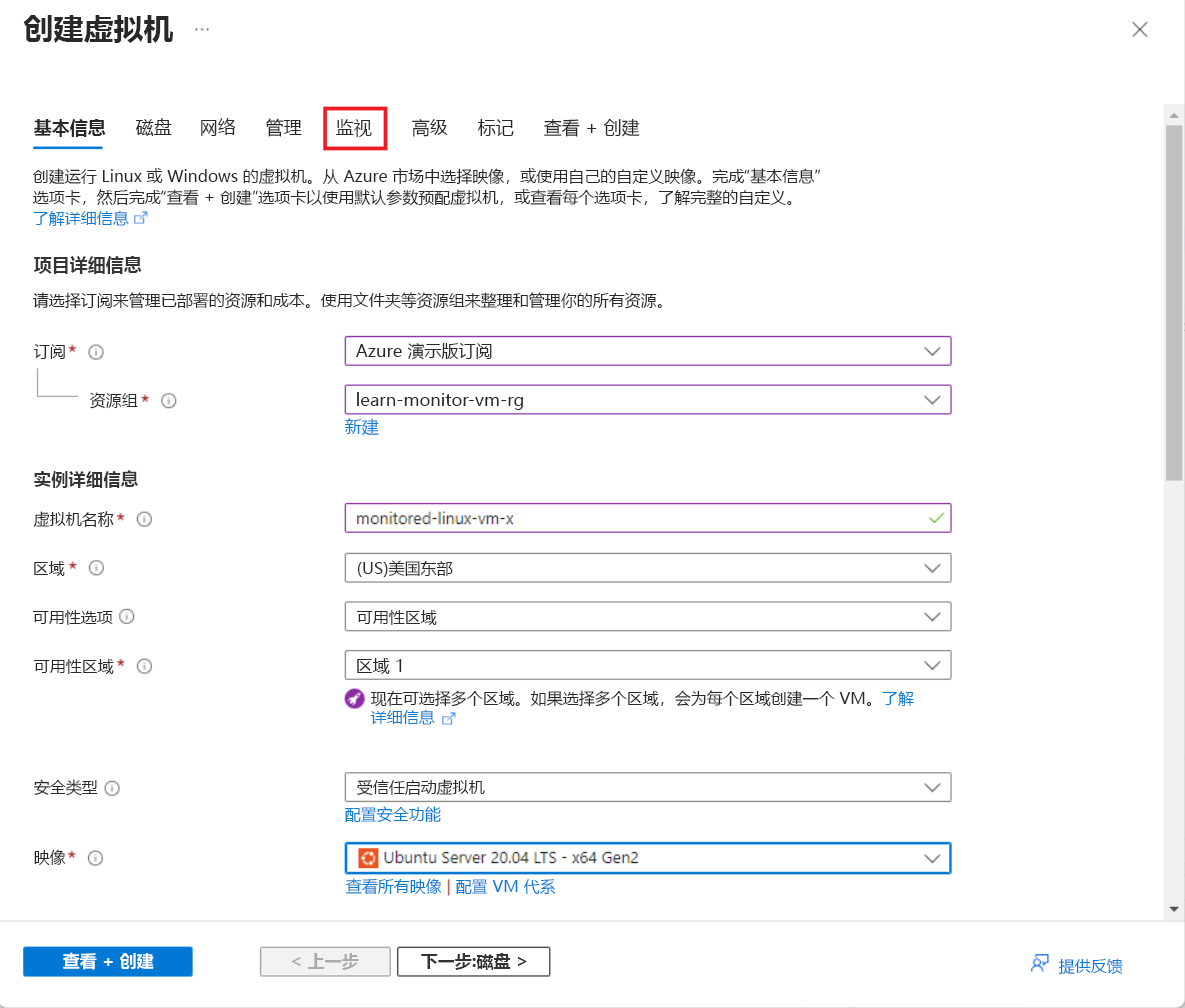The width and height of the screenshot is (1185, 1008).
Task: Select the 监视 tab
Action: tap(354, 128)
